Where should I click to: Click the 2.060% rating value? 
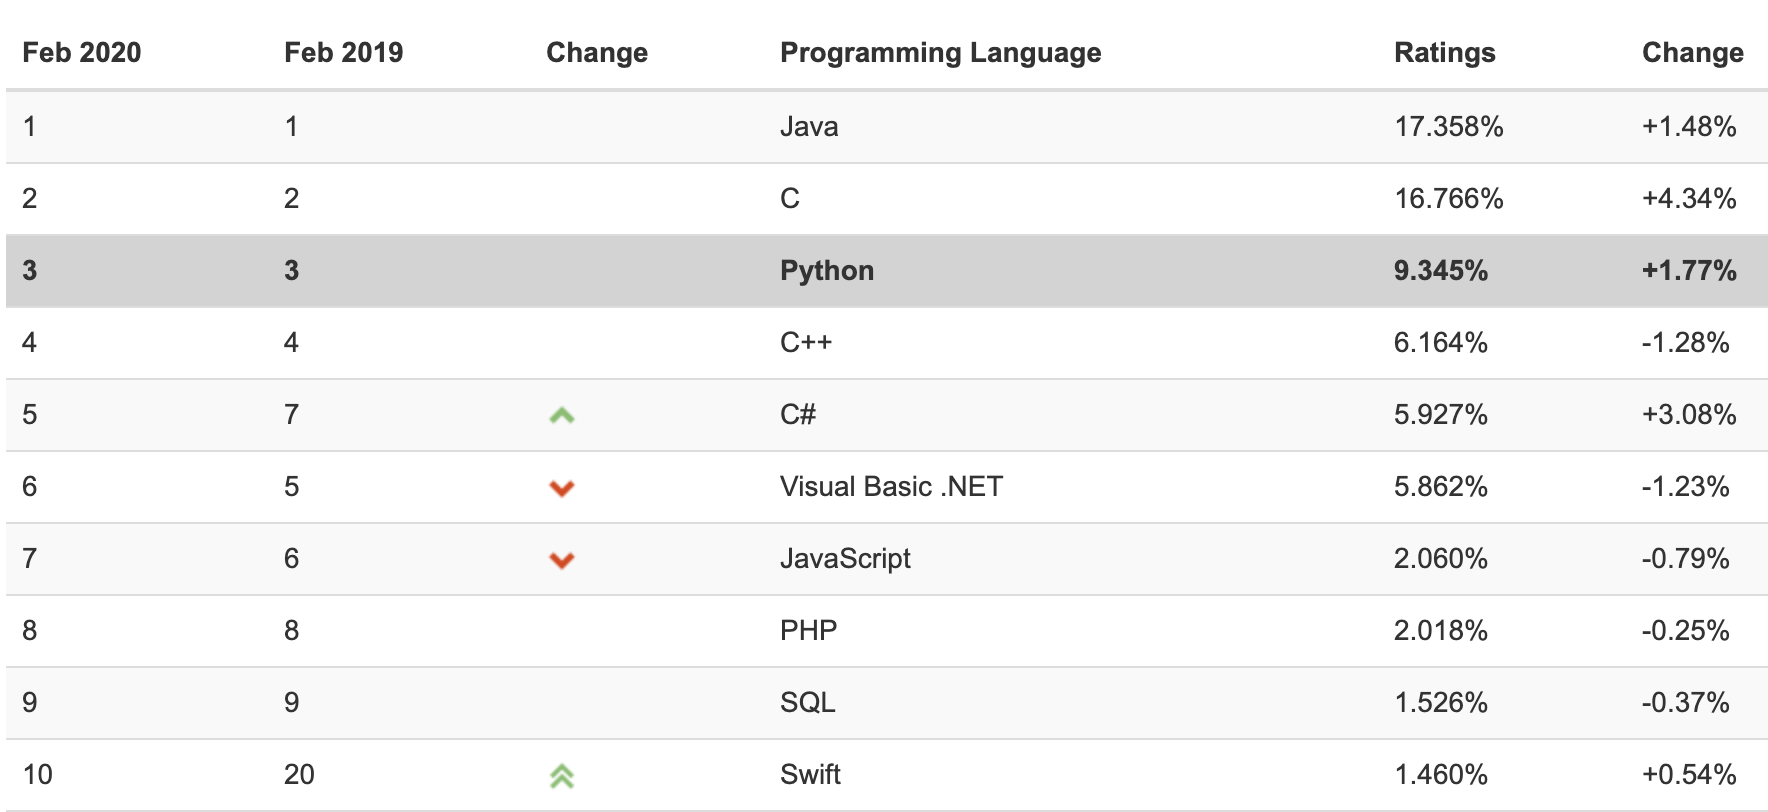1441,559
